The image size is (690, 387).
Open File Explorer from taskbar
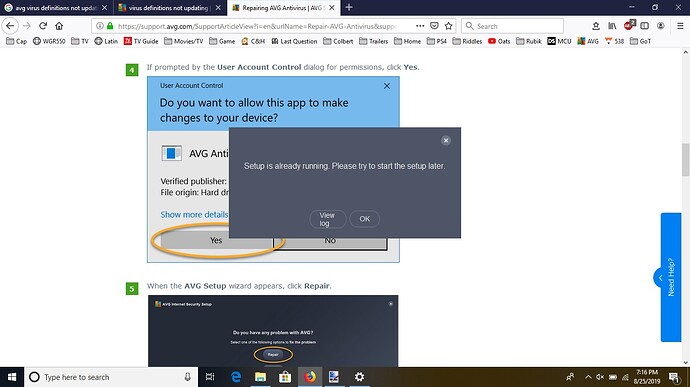click(261, 377)
